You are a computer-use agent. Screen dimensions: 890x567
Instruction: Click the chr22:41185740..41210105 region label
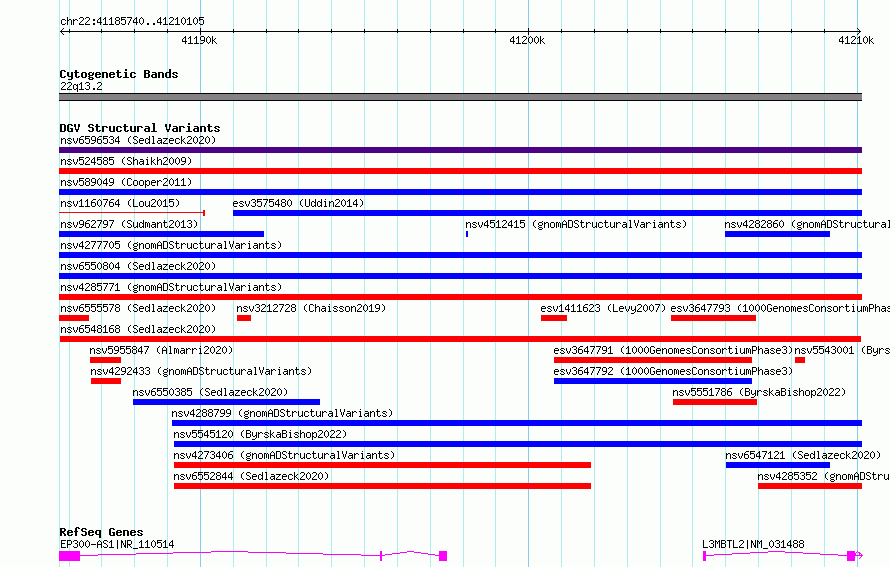[x=132, y=21]
